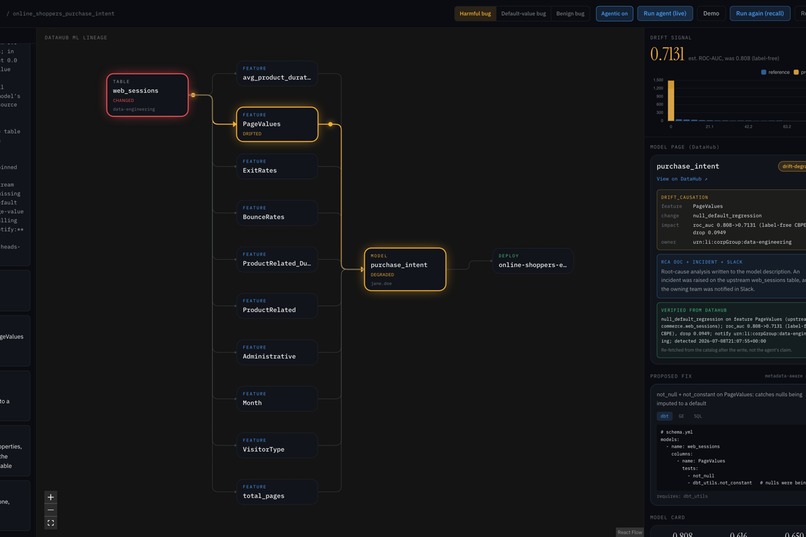Click the PROPOSED FIX section label
Viewport: 806px width, 537px height.
click(671, 376)
